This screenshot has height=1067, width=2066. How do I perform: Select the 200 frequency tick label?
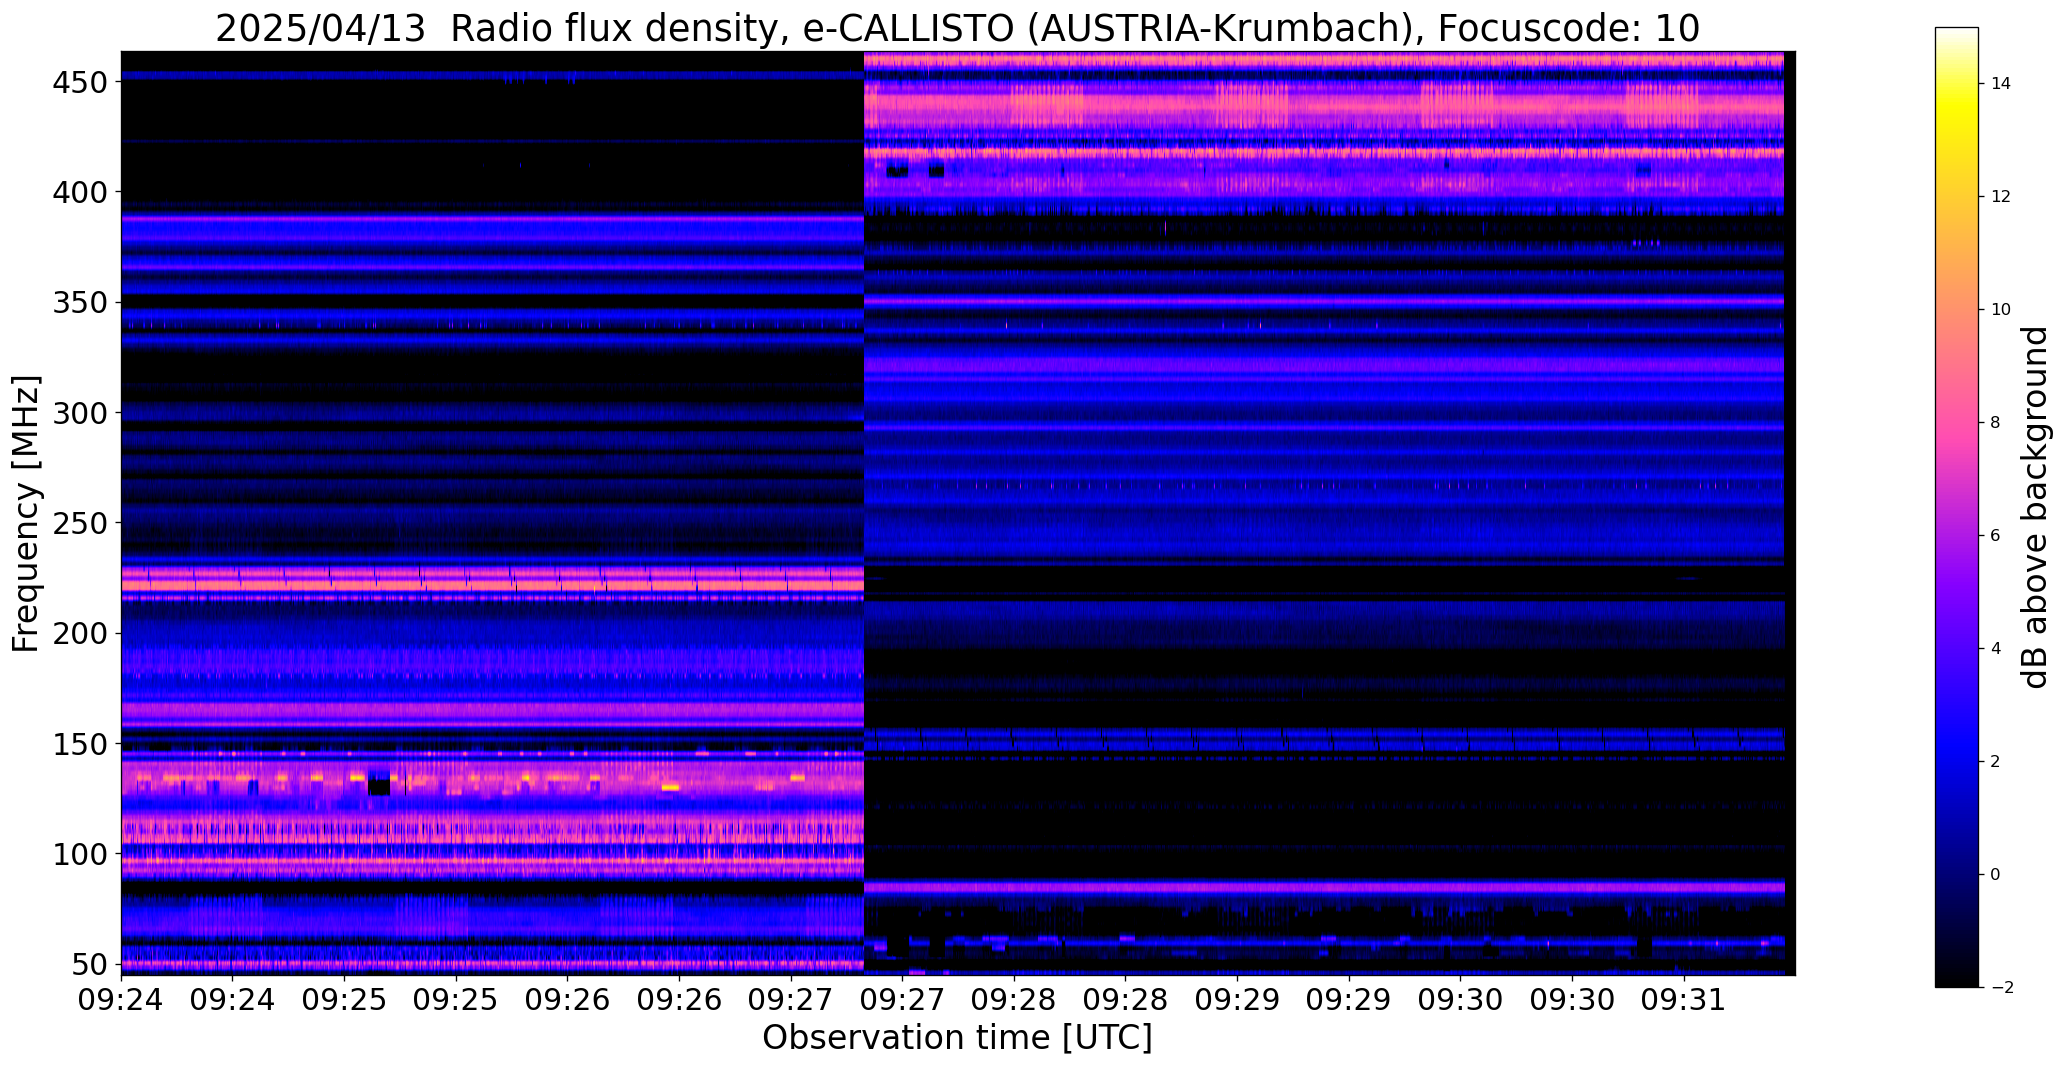point(79,634)
